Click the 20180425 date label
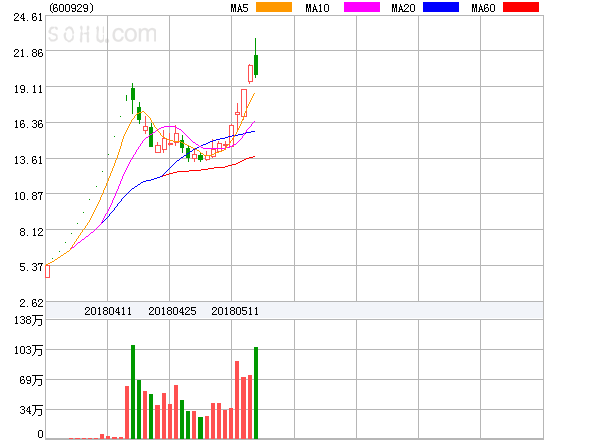 tap(172, 311)
